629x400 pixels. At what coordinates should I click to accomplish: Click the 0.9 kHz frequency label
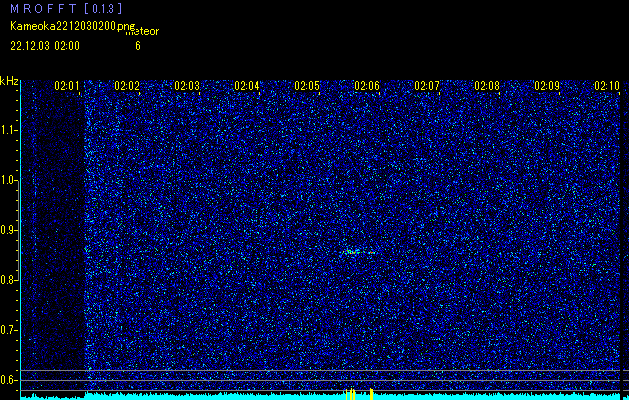pyautogui.click(x=8, y=230)
